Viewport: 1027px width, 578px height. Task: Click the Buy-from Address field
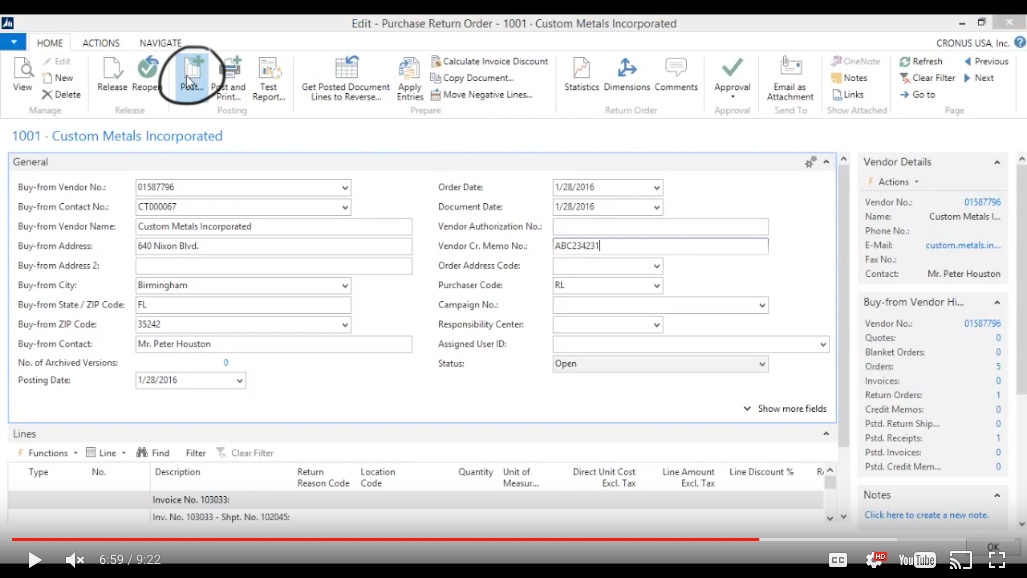point(274,246)
